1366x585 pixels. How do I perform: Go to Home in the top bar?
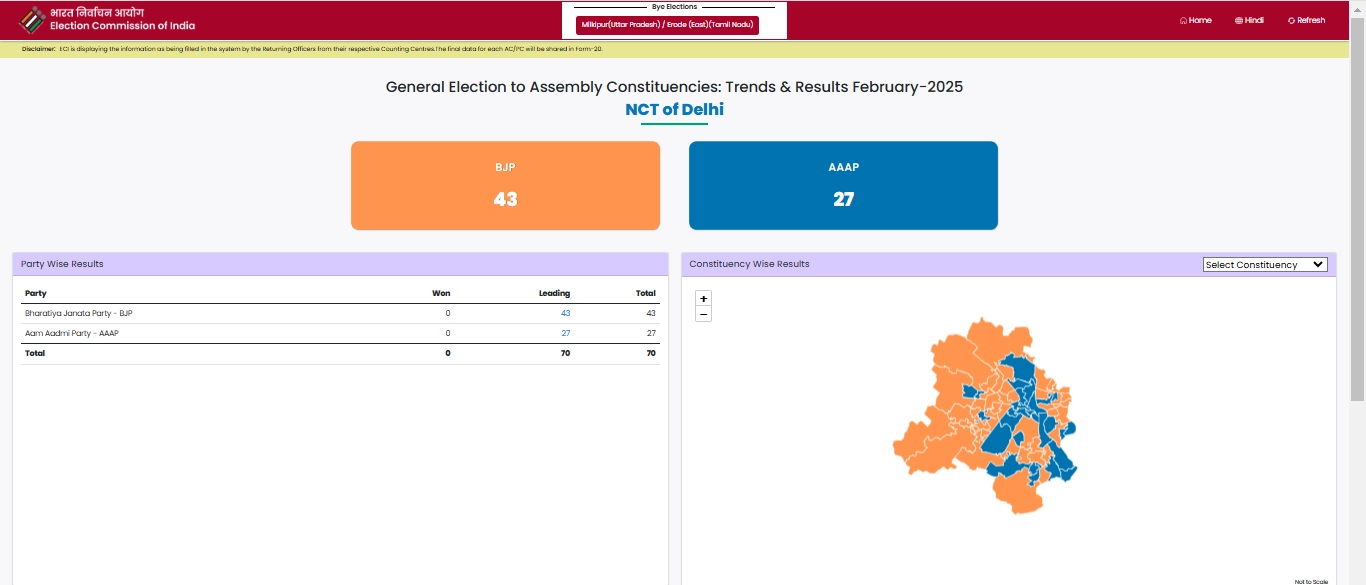tap(1195, 20)
